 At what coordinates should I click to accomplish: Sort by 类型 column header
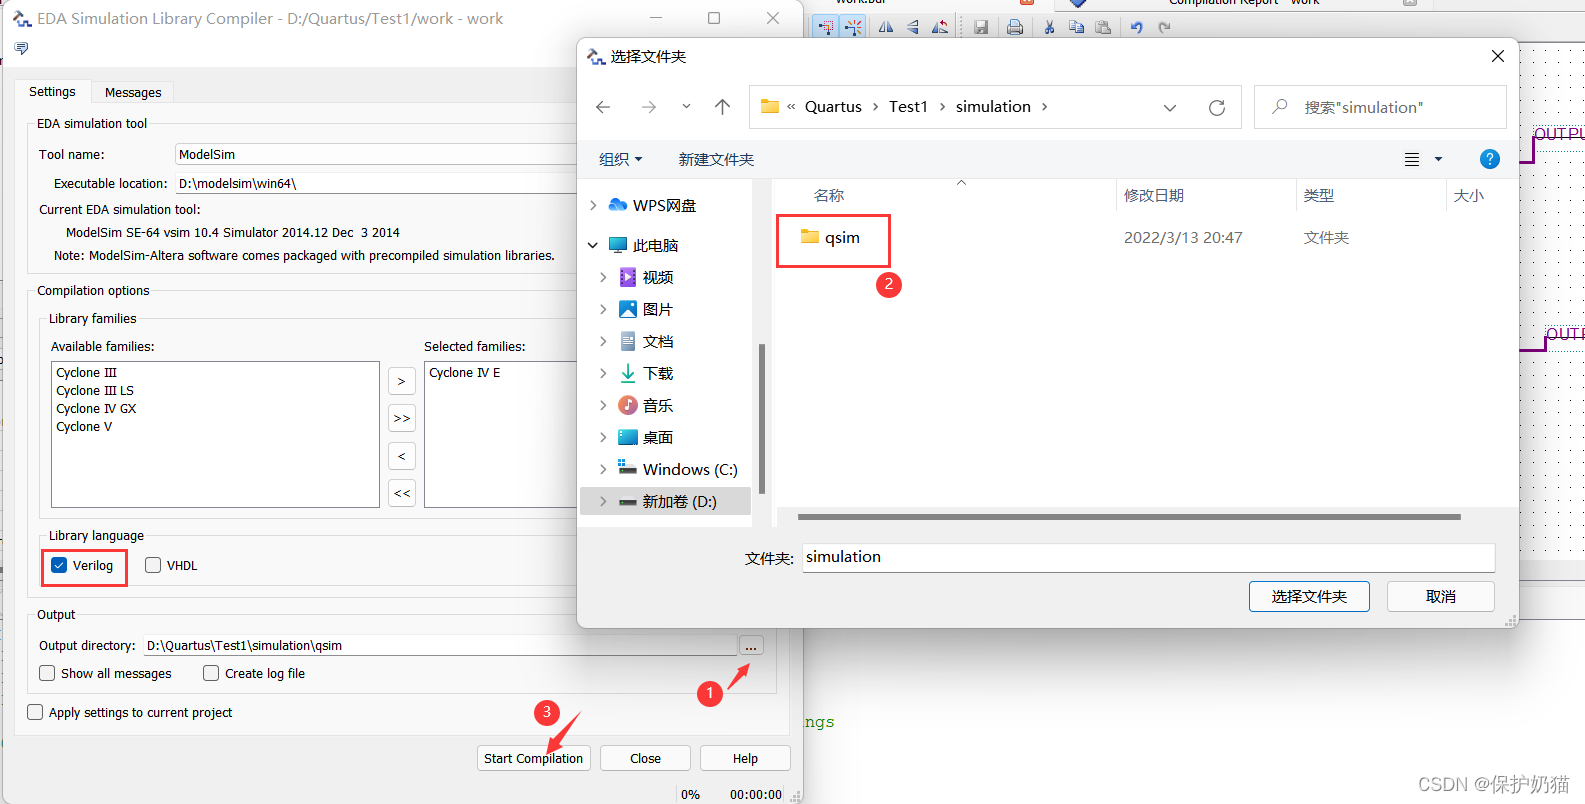click(1318, 195)
